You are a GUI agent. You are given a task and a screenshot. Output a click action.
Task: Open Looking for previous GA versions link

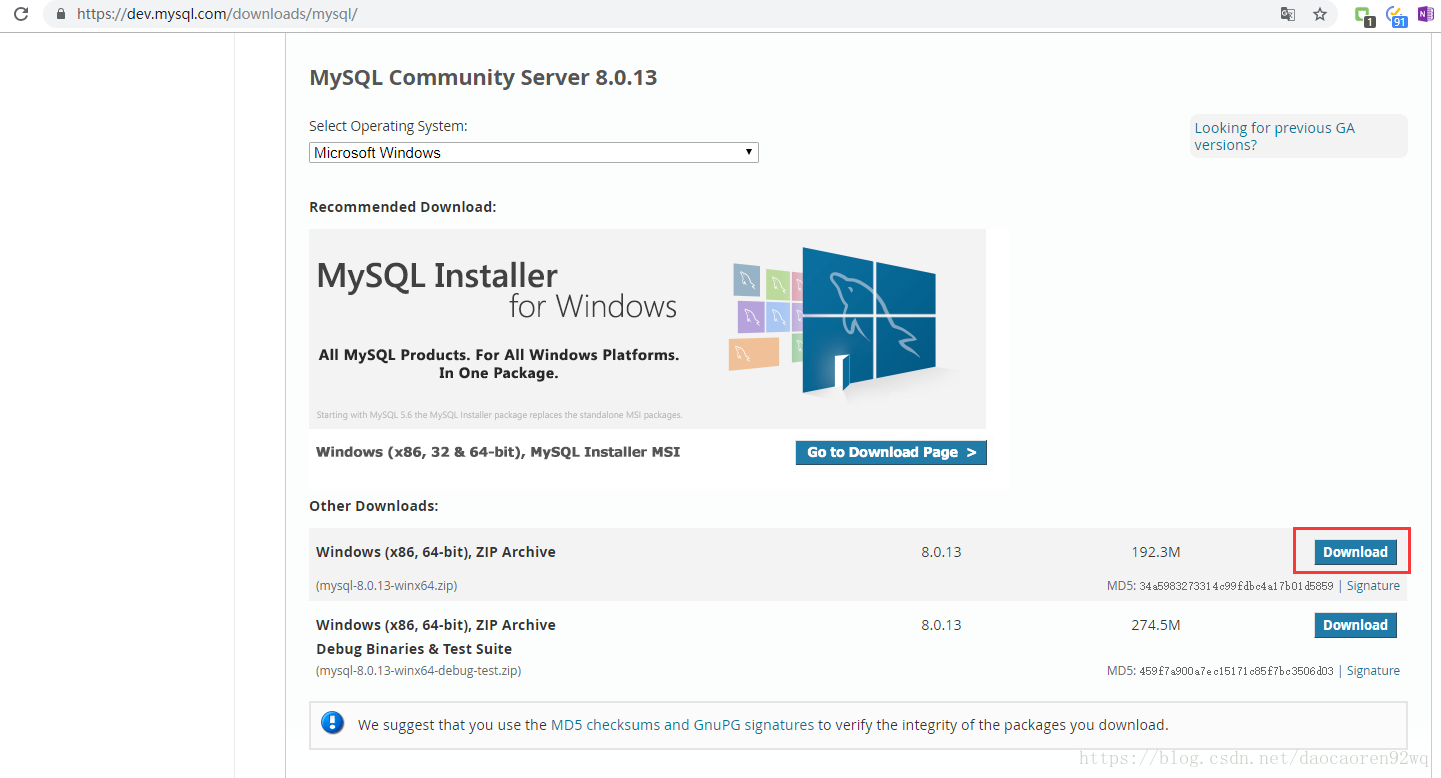coord(1274,136)
